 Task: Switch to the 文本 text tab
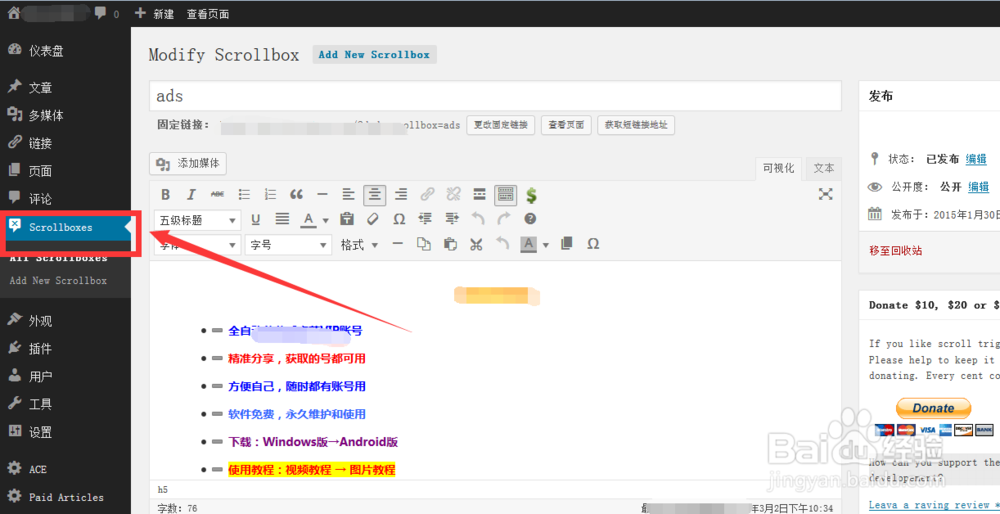point(823,168)
